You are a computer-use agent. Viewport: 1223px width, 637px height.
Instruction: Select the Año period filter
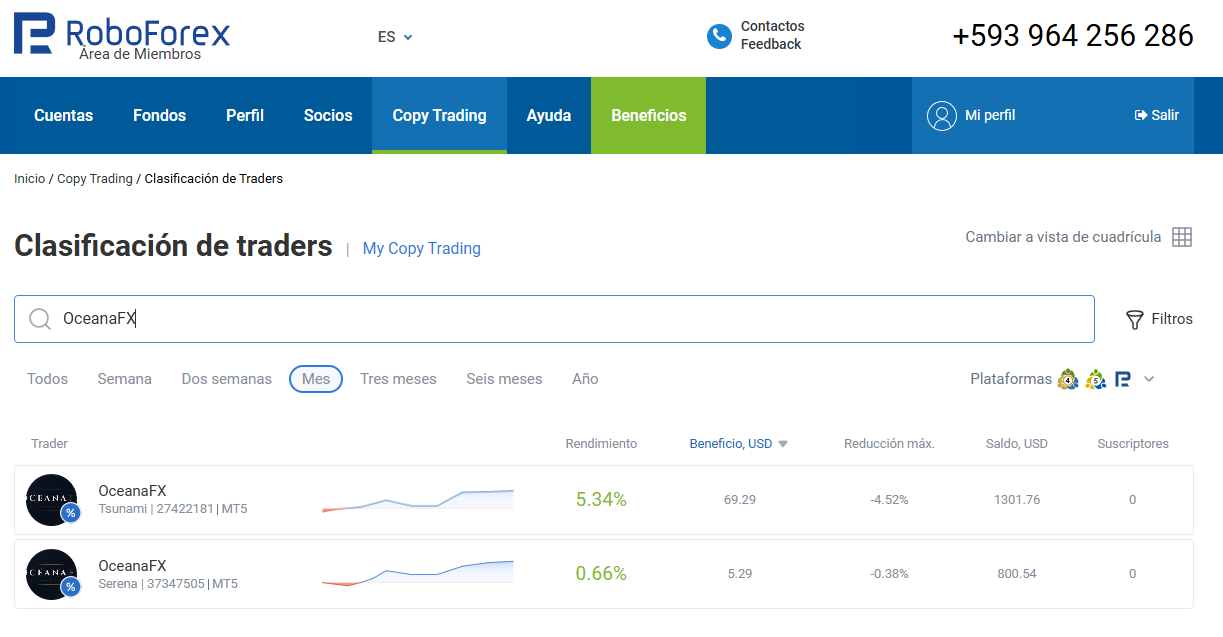tap(585, 379)
